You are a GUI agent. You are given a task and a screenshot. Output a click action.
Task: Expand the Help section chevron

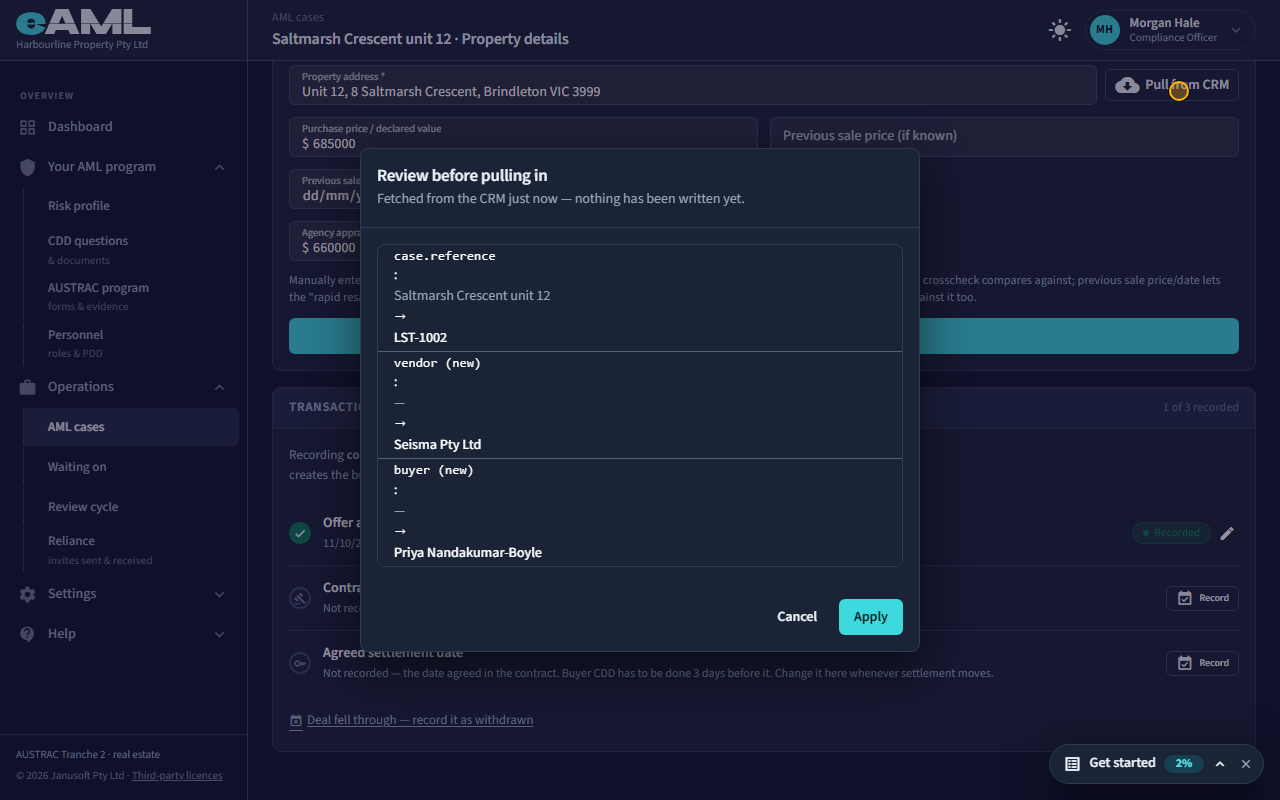(x=219, y=634)
